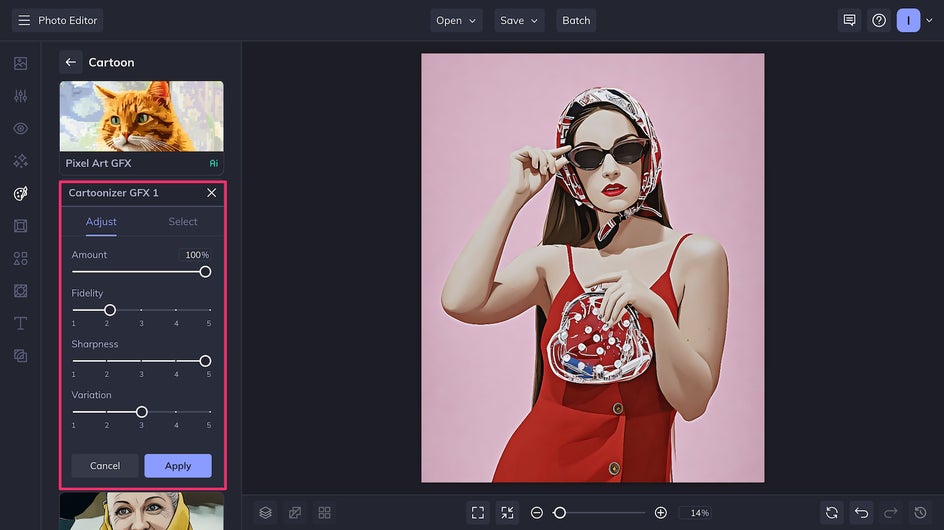Image resolution: width=944 pixels, height=530 pixels.
Task: Click the collapse-arrows icon beside fit to screen
Action: (x=508, y=513)
